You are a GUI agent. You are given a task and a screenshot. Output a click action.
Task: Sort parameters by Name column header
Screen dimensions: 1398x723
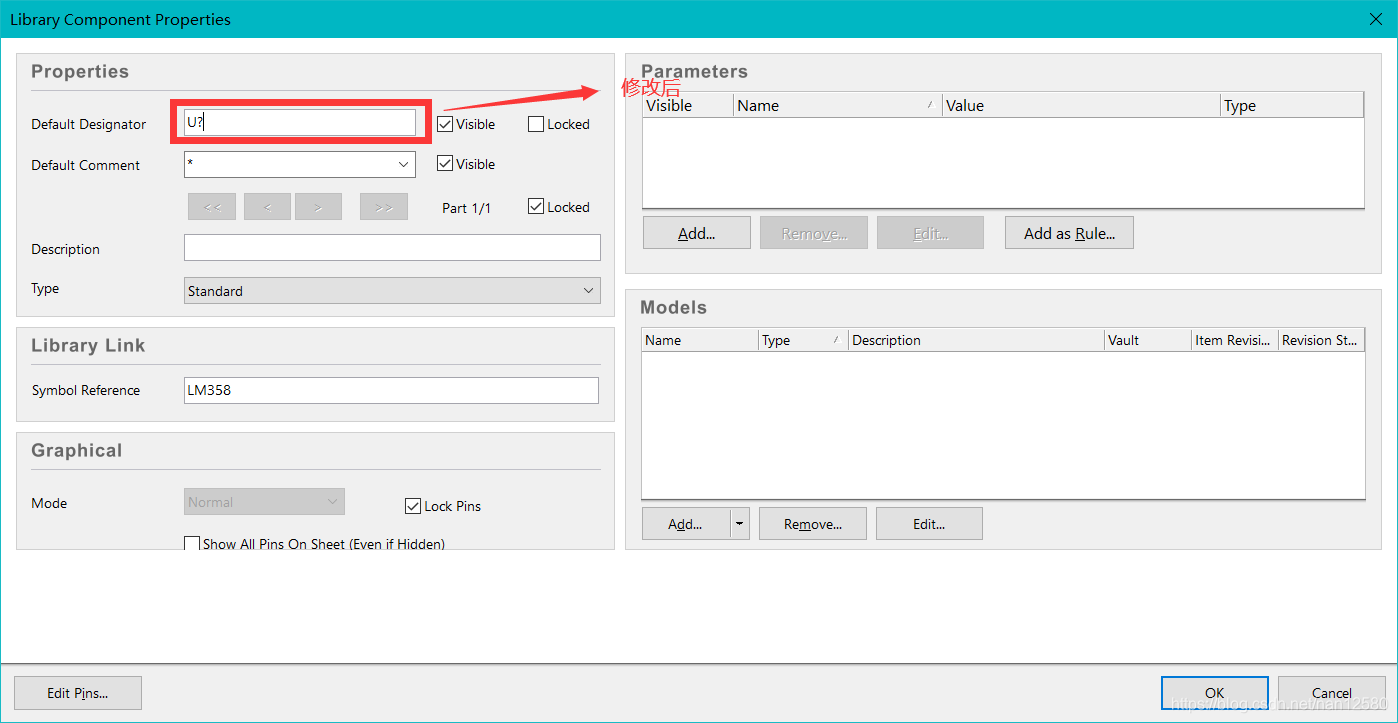[837, 105]
